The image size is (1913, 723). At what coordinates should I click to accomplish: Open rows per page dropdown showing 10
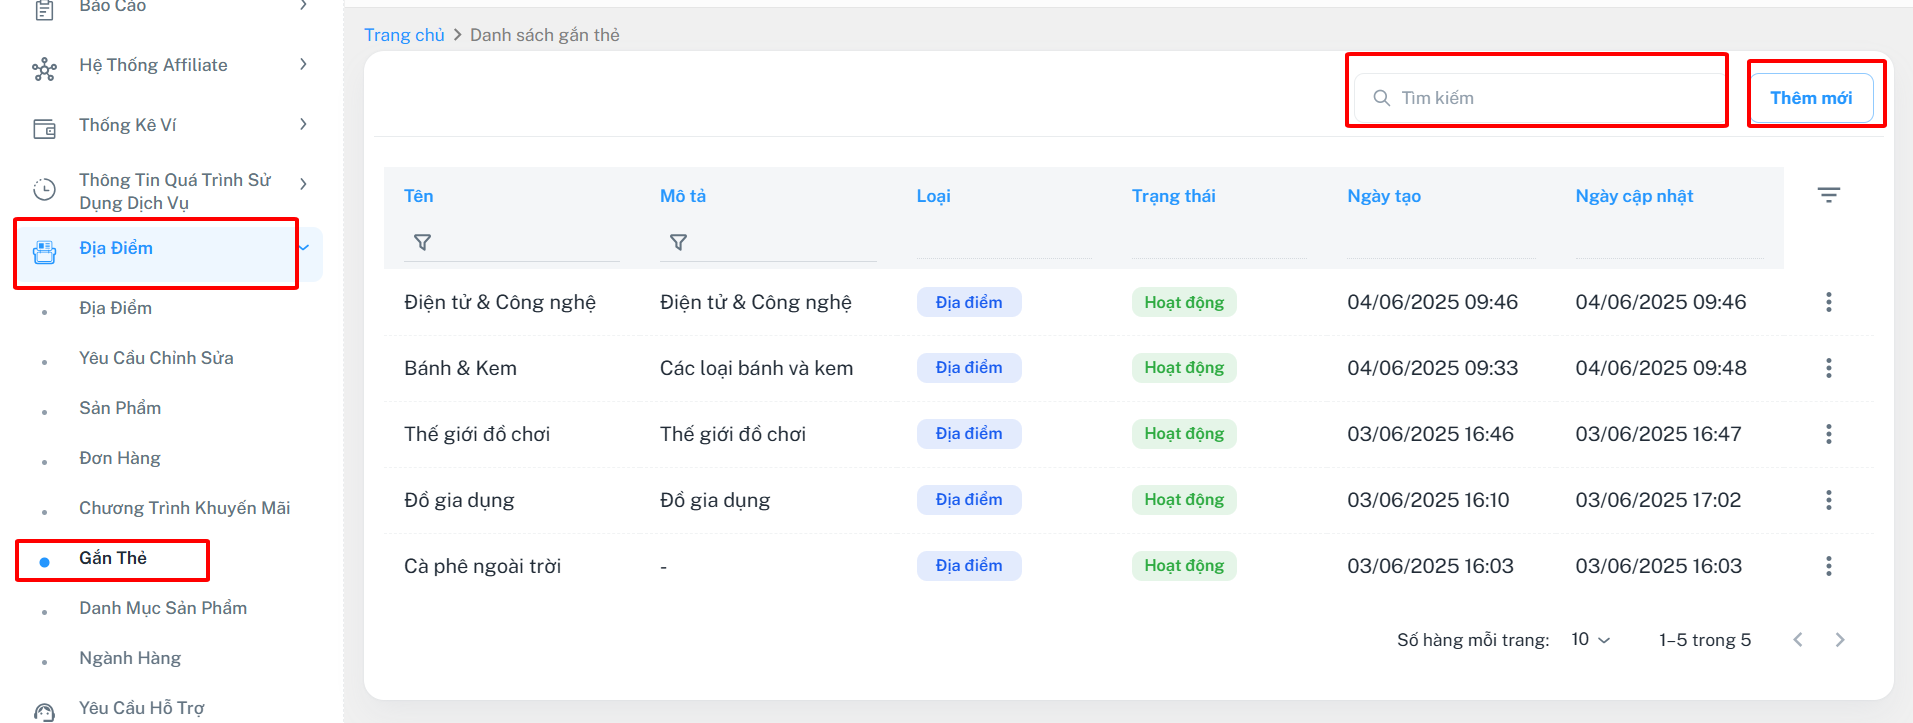tap(1590, 640)
